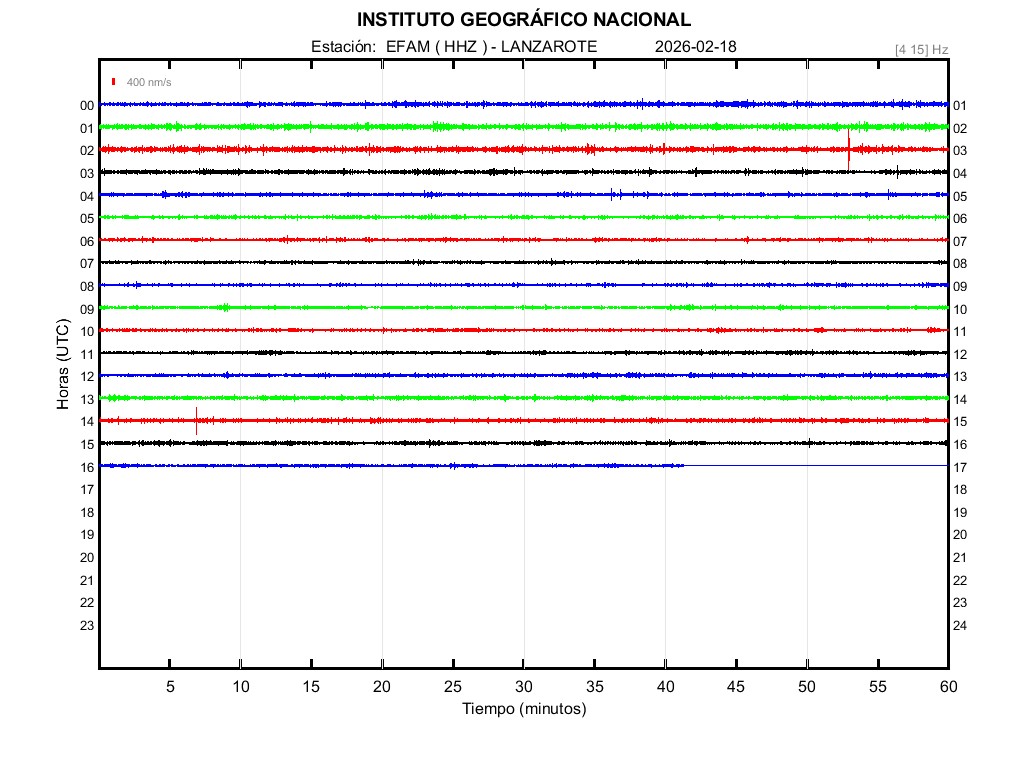Image resolution: width=1024 pixels, height=768 pixels.
Task: Click the Tiempo (minutos) axis label
Action: [523, 709]
